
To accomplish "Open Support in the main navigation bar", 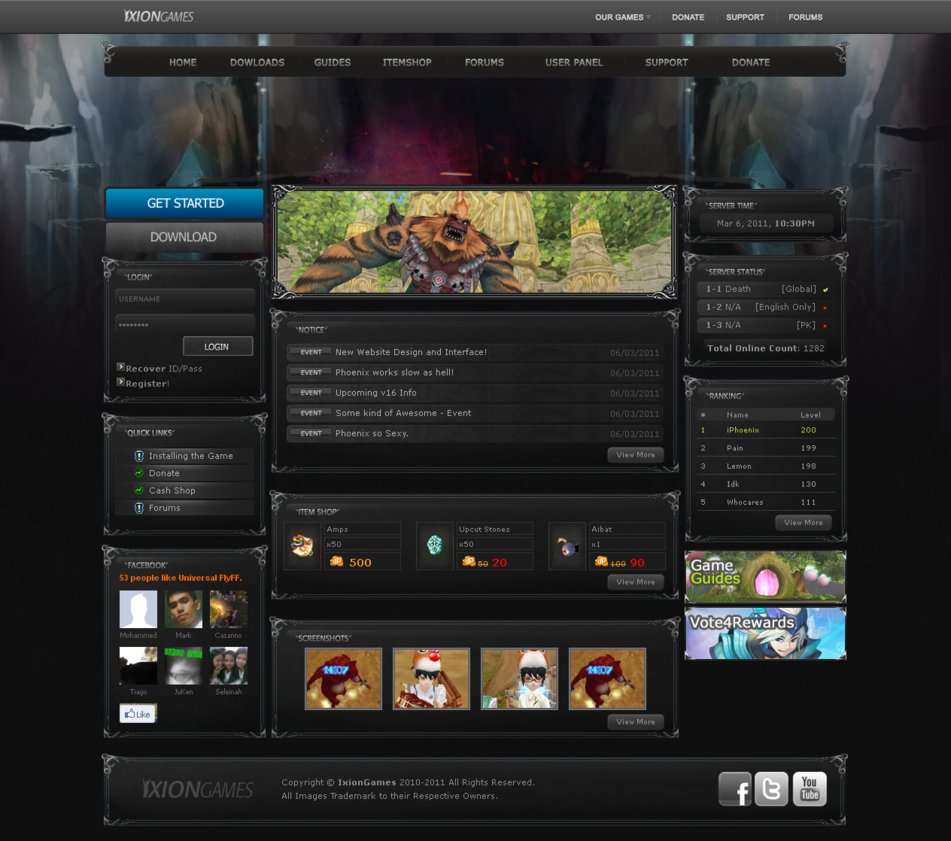I will (666, 62).
